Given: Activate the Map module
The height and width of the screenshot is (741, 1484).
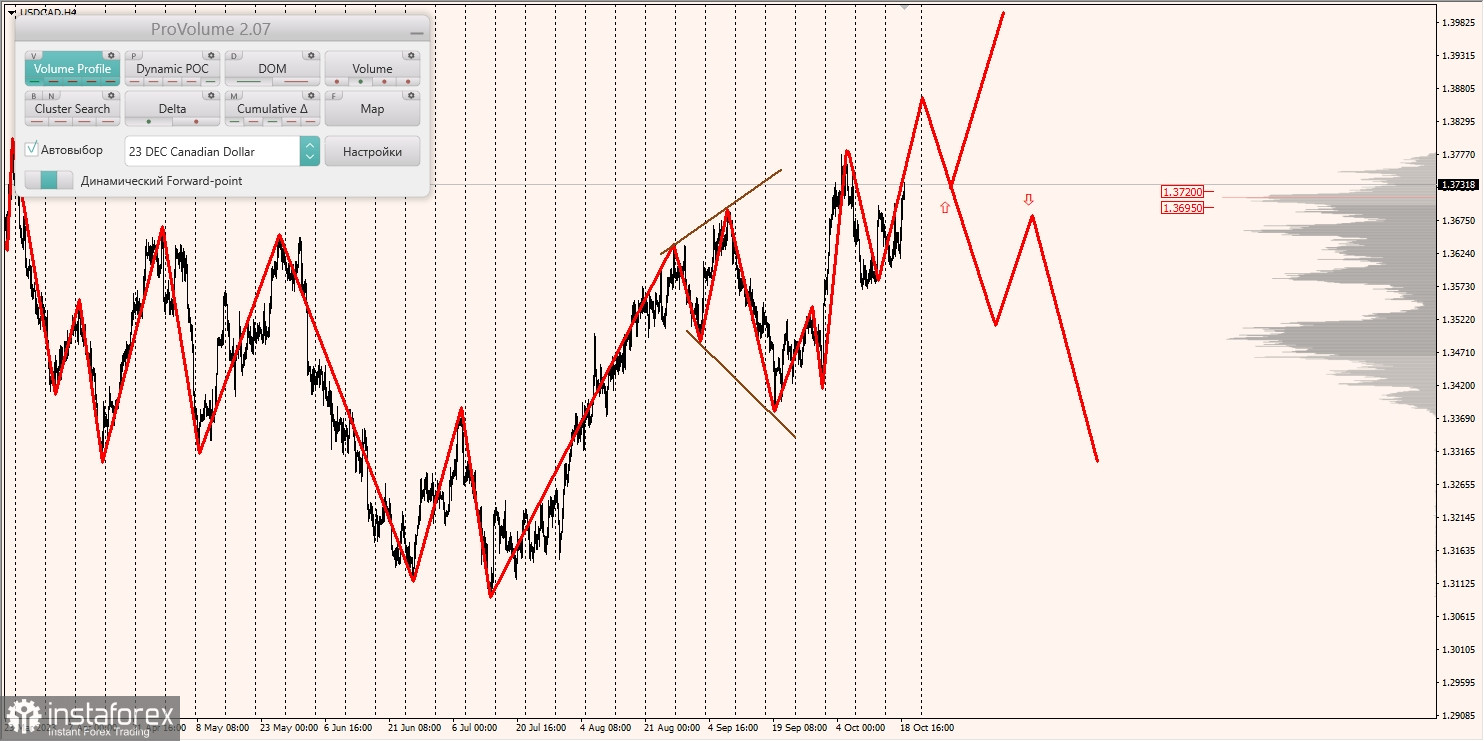Looking at the screenshot, I should [x=372, y=109].
